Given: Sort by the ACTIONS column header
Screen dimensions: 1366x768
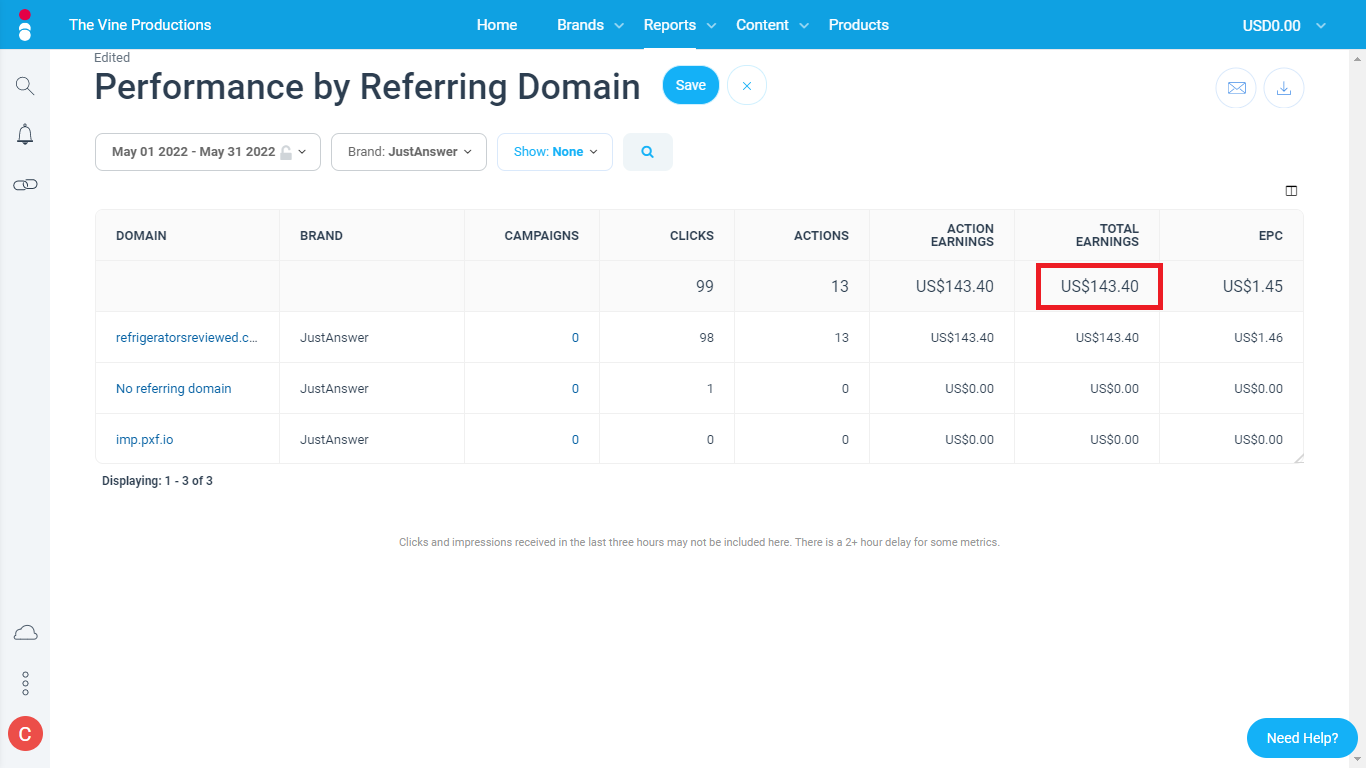Looking at the screenshot, I should 821,236.
